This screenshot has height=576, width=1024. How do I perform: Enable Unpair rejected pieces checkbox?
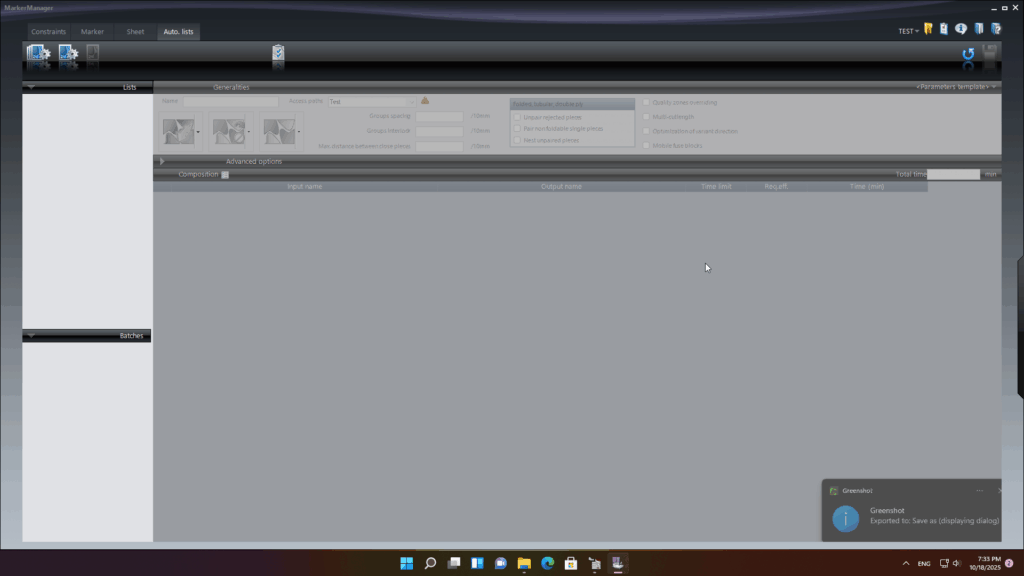coord(517,117)
